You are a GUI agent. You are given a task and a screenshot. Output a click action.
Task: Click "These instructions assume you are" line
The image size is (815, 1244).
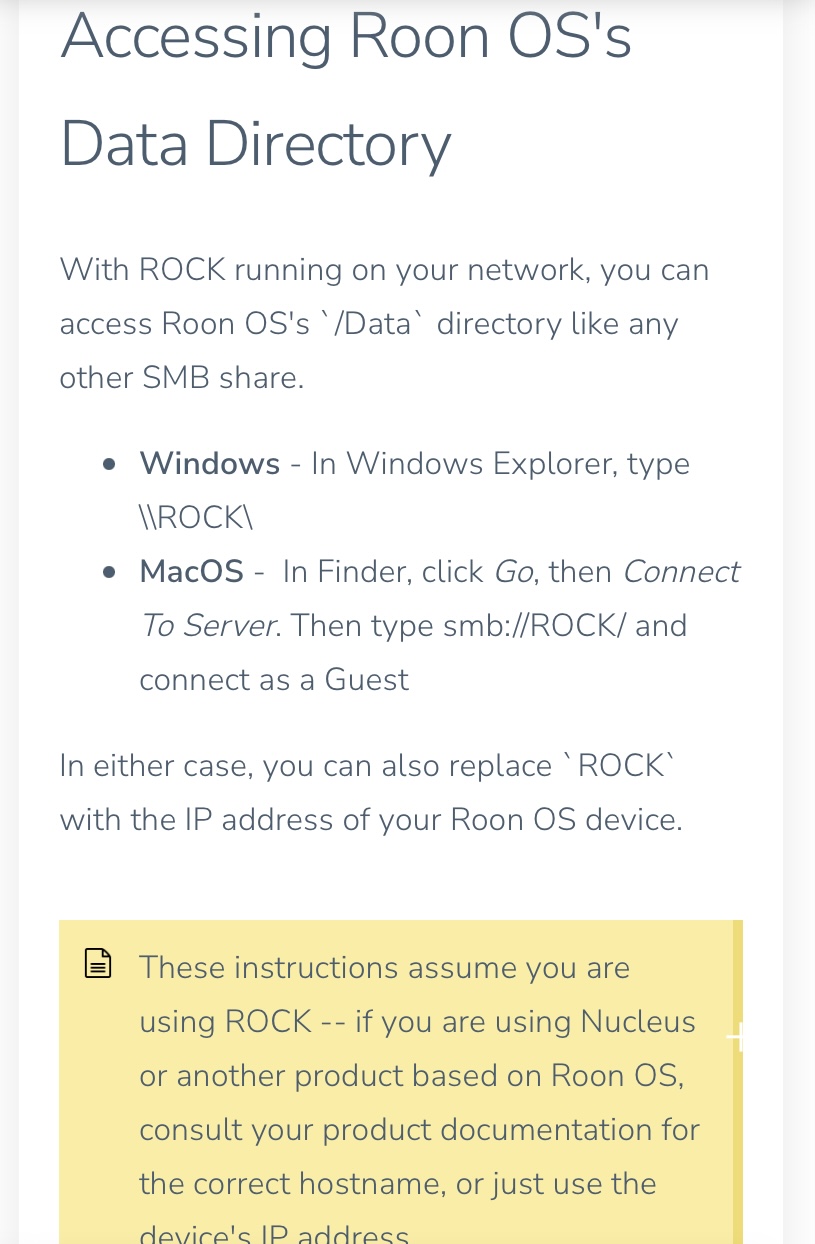[x=385, y=968]
